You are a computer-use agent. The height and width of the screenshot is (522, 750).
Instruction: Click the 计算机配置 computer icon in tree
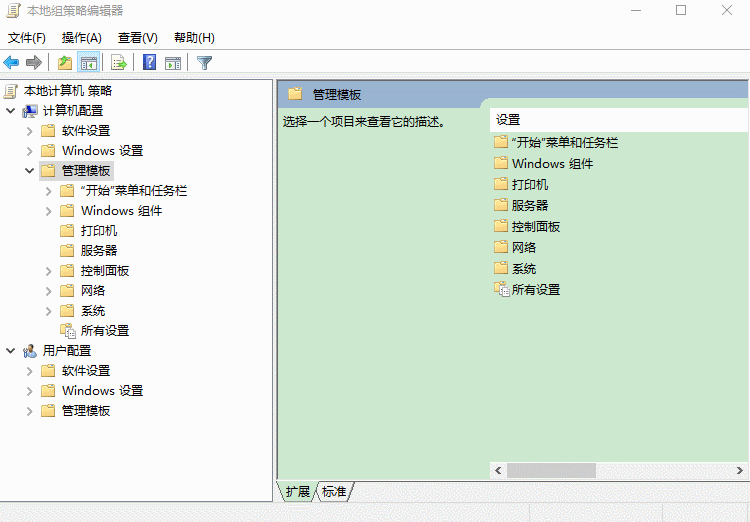30,111
